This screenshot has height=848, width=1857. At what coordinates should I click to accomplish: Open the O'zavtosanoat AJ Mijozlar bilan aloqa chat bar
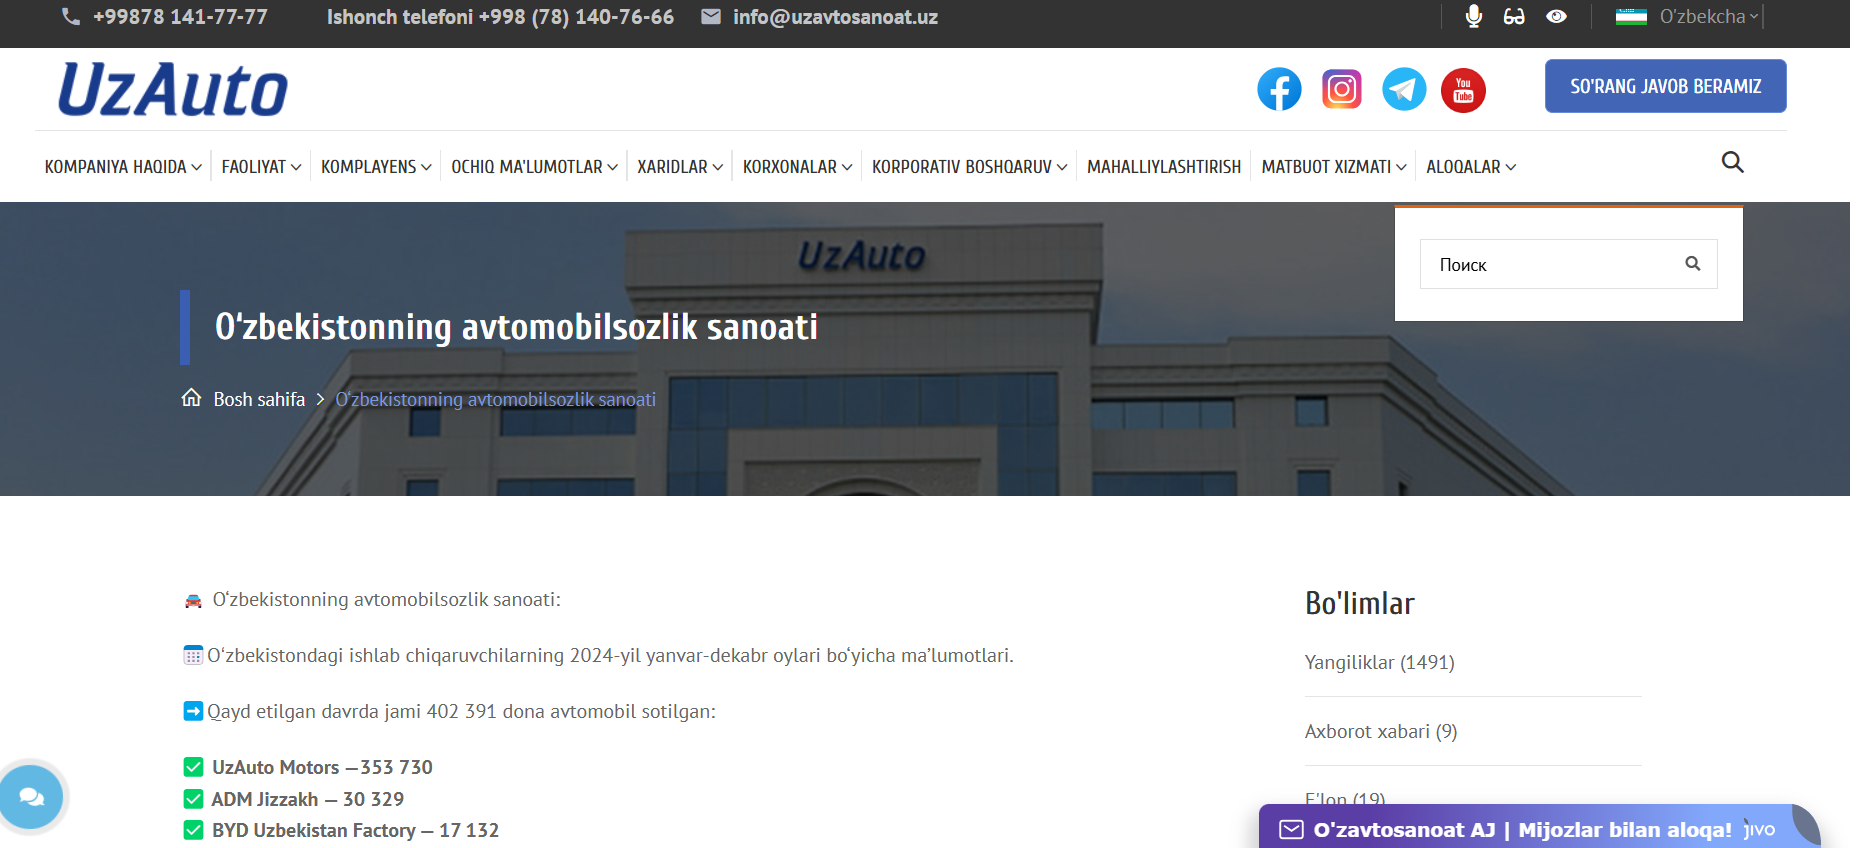click(x=1538, y=828)
